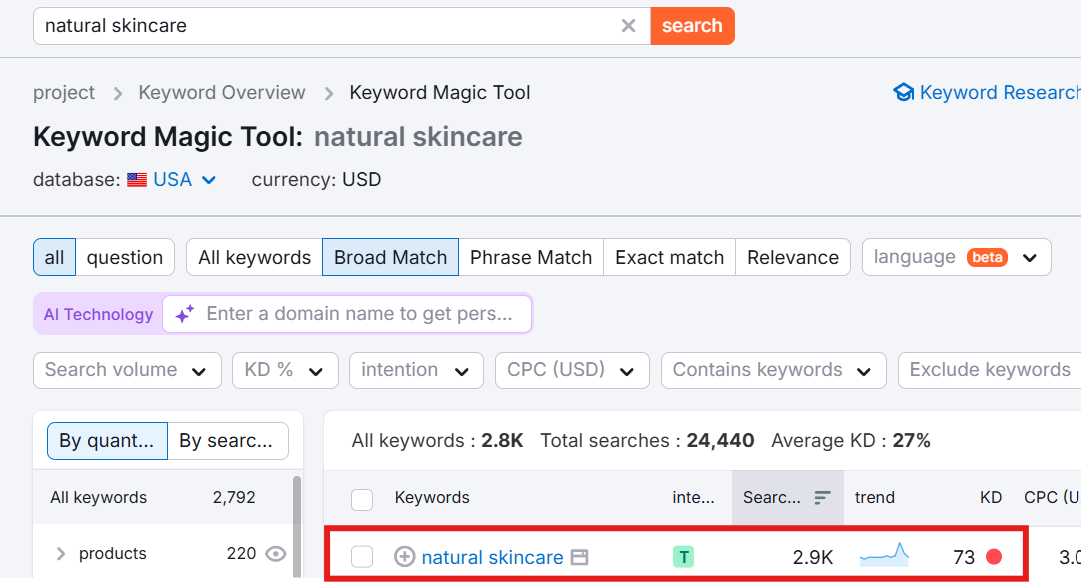1081x582 pixels.
Task: Switch to Broad Match tab
Action: (x=390, y=257)
